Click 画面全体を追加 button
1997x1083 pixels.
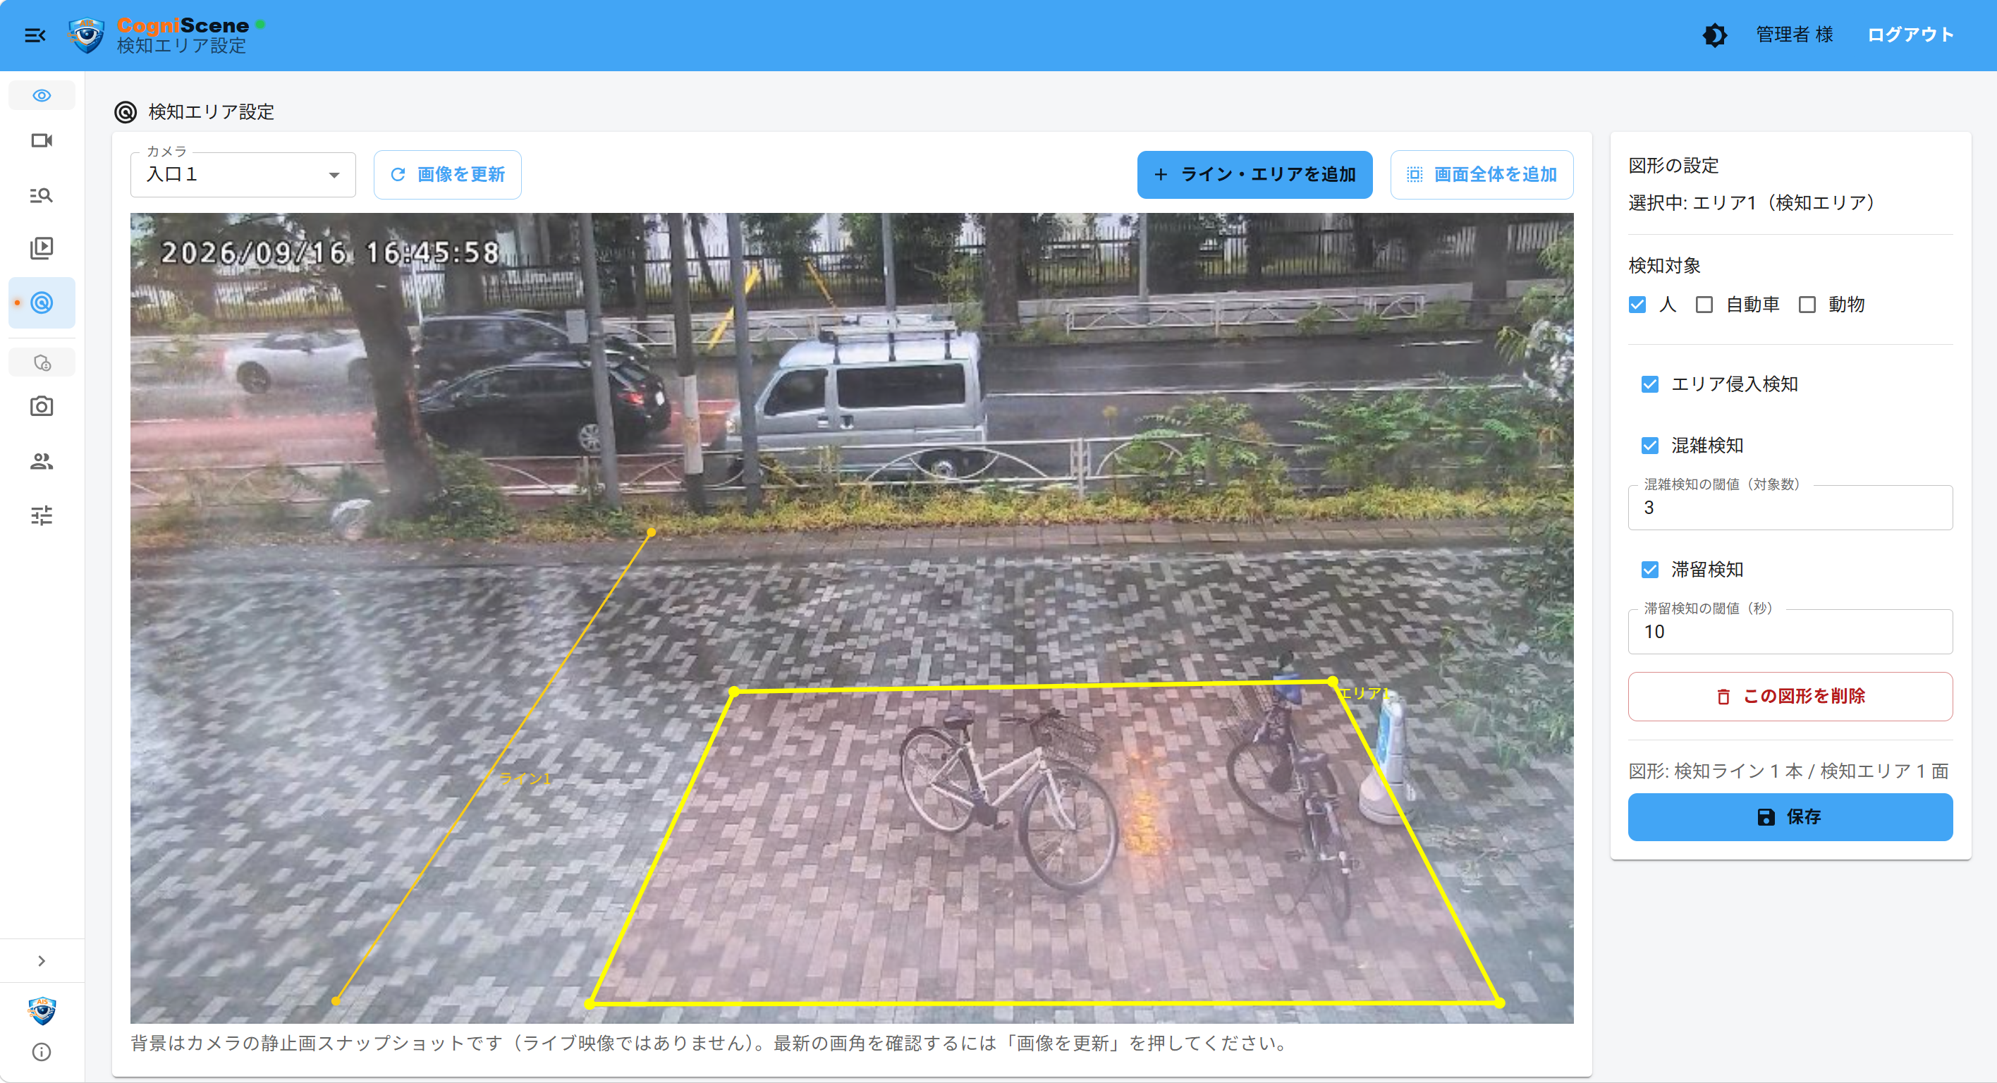pyautogui.click(x=1481, y=175)
